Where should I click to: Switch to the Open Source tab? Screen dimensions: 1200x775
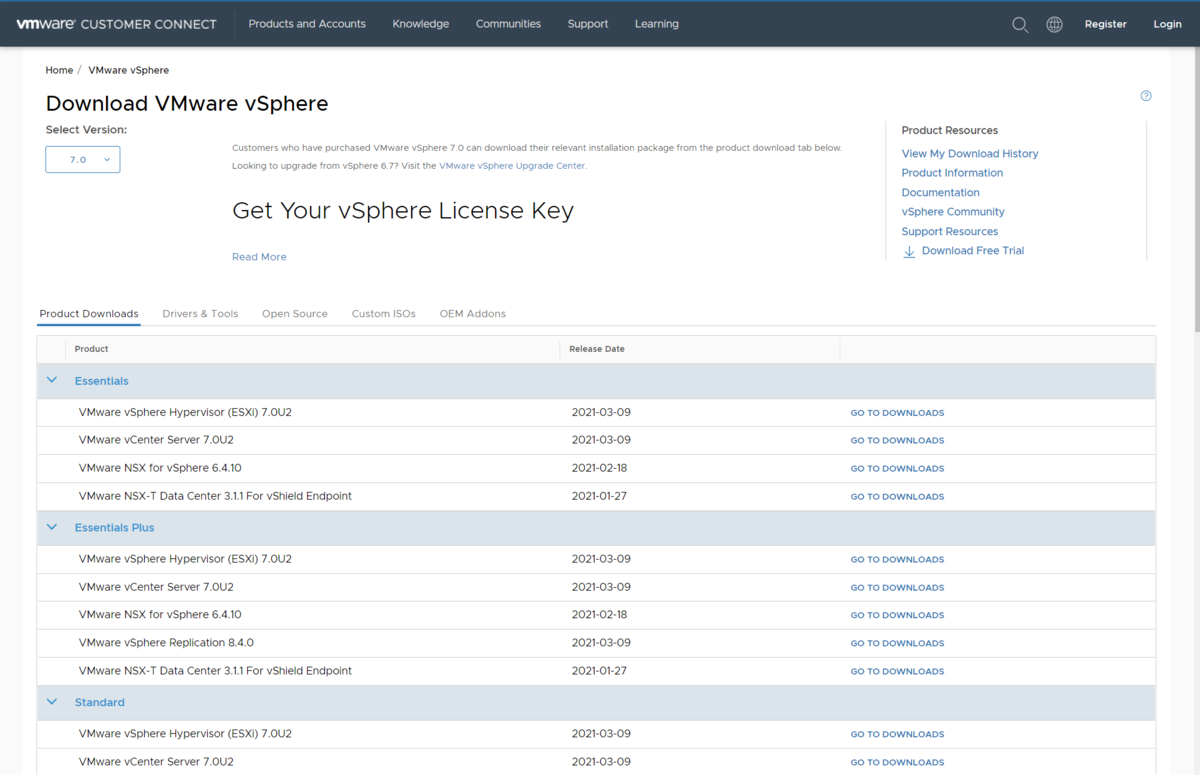pos(295,314)
